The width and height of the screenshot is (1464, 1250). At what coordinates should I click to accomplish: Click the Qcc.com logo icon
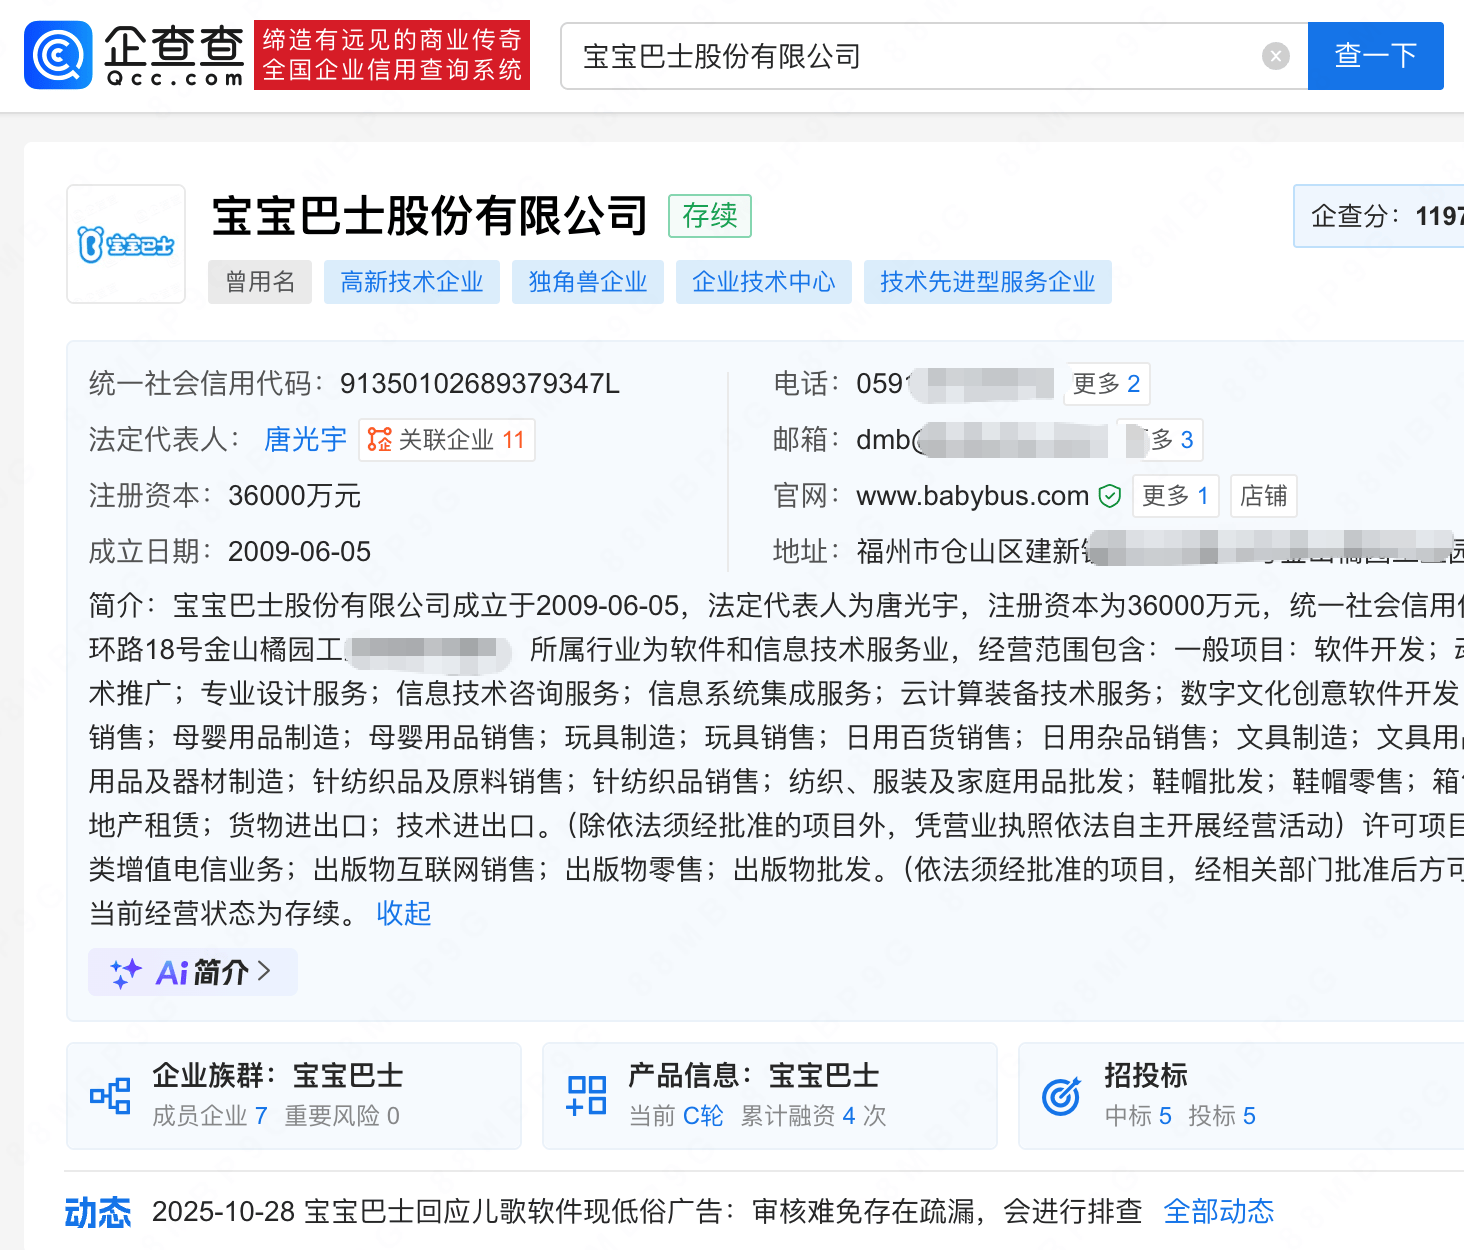(57, 55)
